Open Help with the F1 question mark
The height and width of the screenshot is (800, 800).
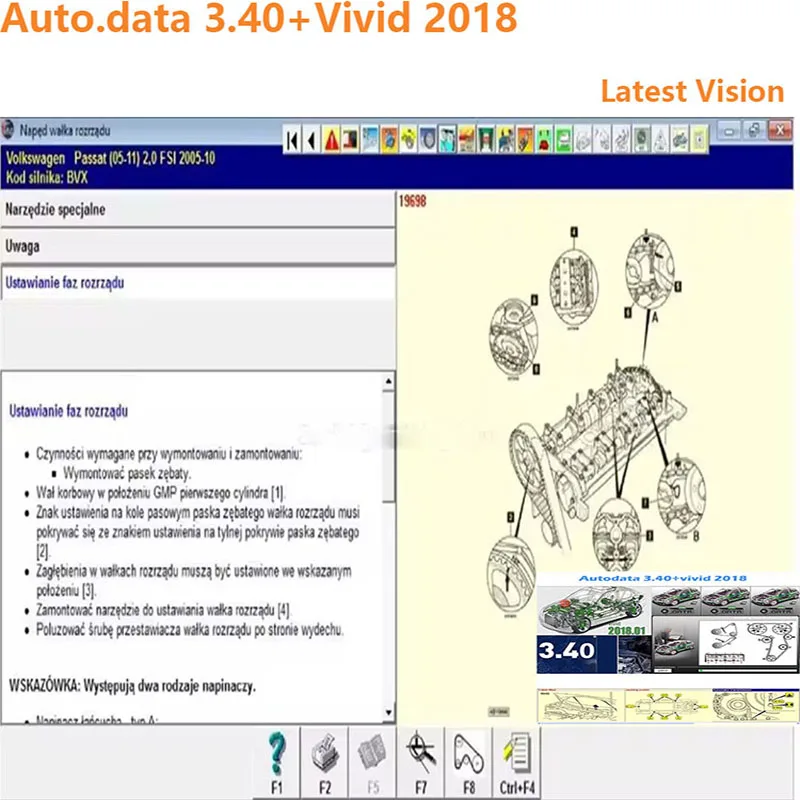click(277, 763)
